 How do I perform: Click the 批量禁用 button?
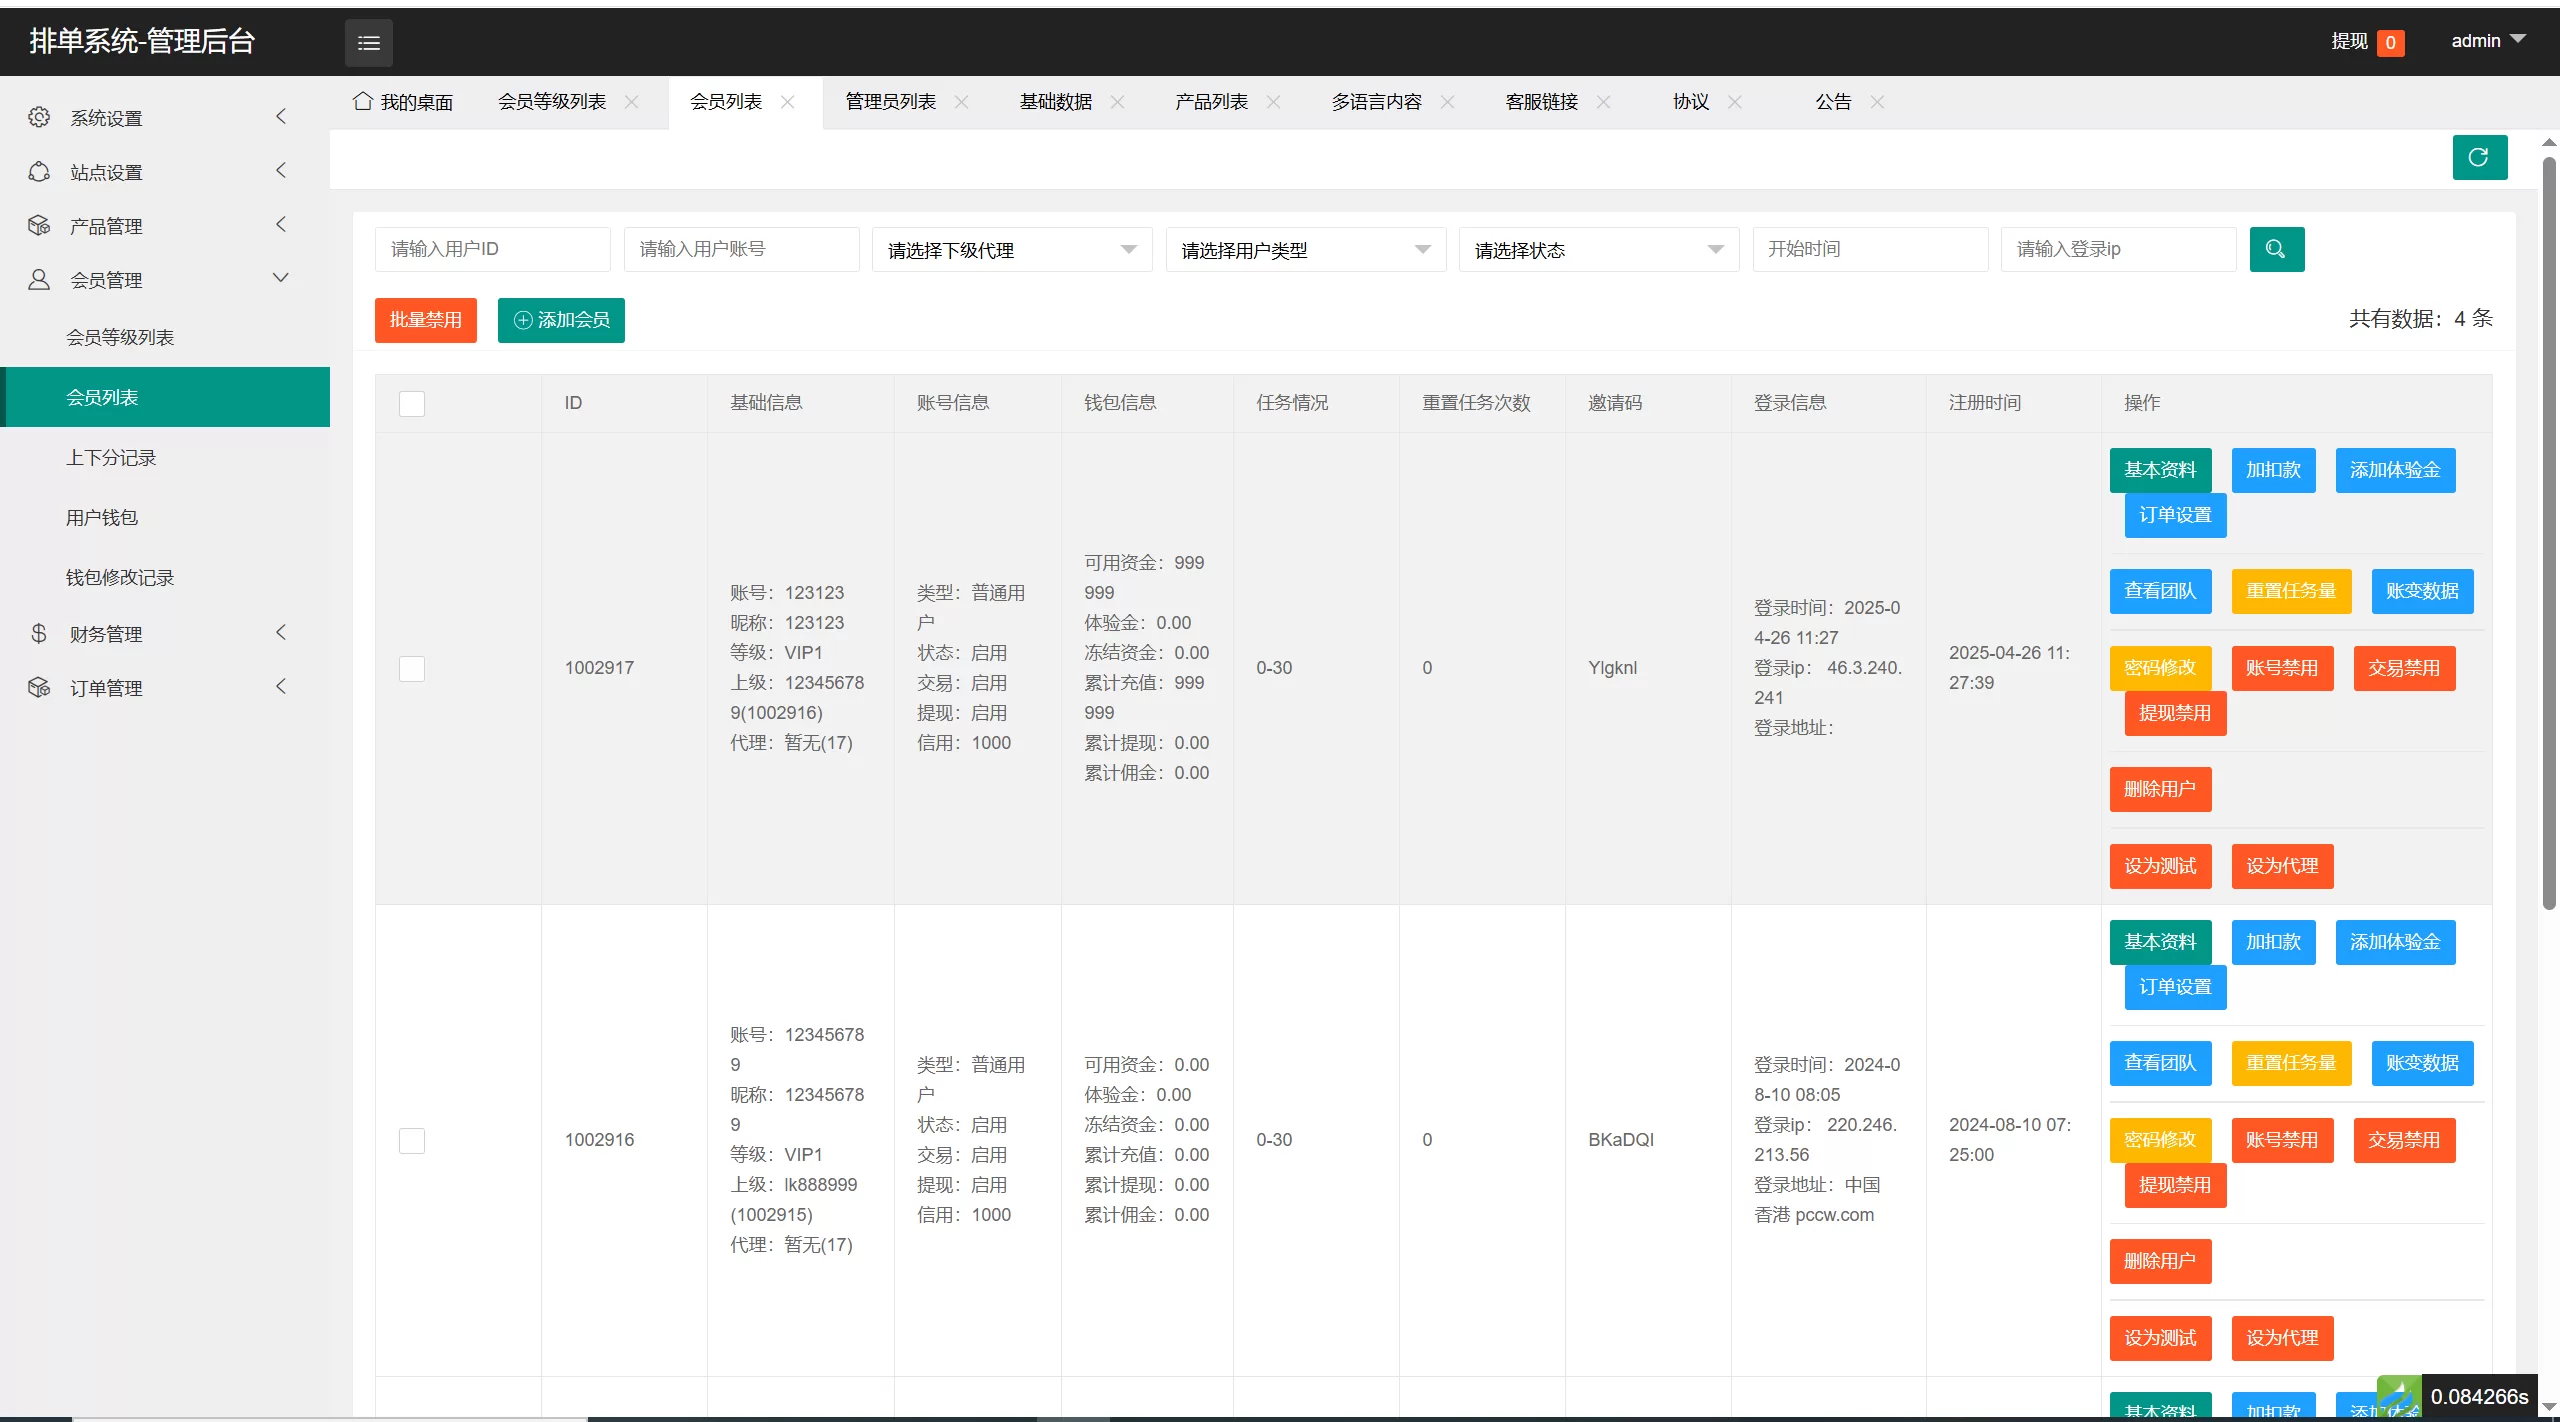pyautogui.click(x=425, y=320)
